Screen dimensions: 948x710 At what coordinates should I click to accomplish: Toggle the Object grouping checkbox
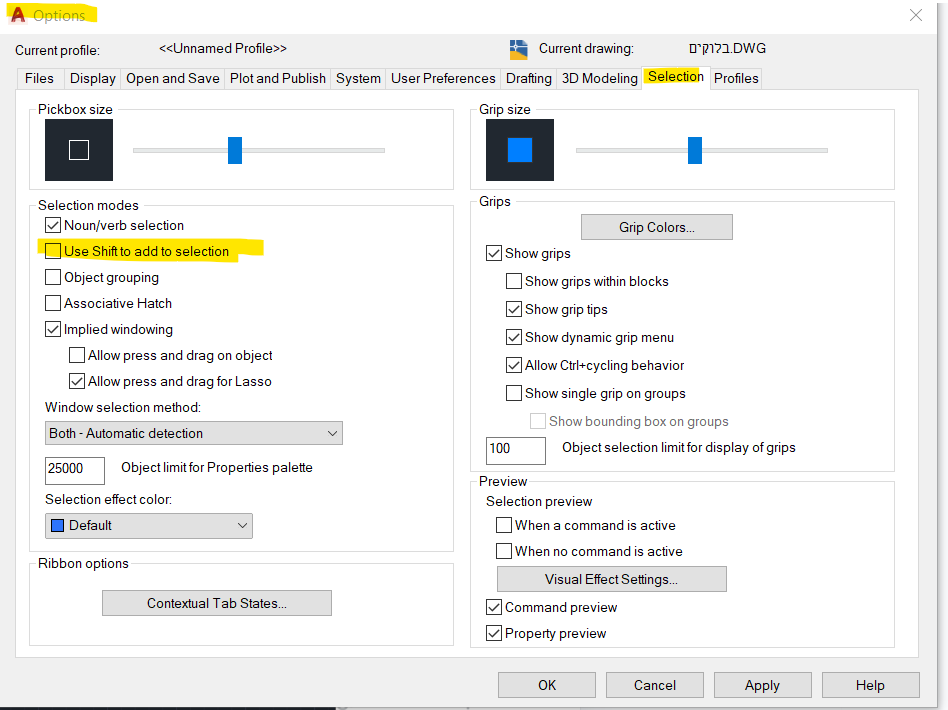(x=54, y=277)
